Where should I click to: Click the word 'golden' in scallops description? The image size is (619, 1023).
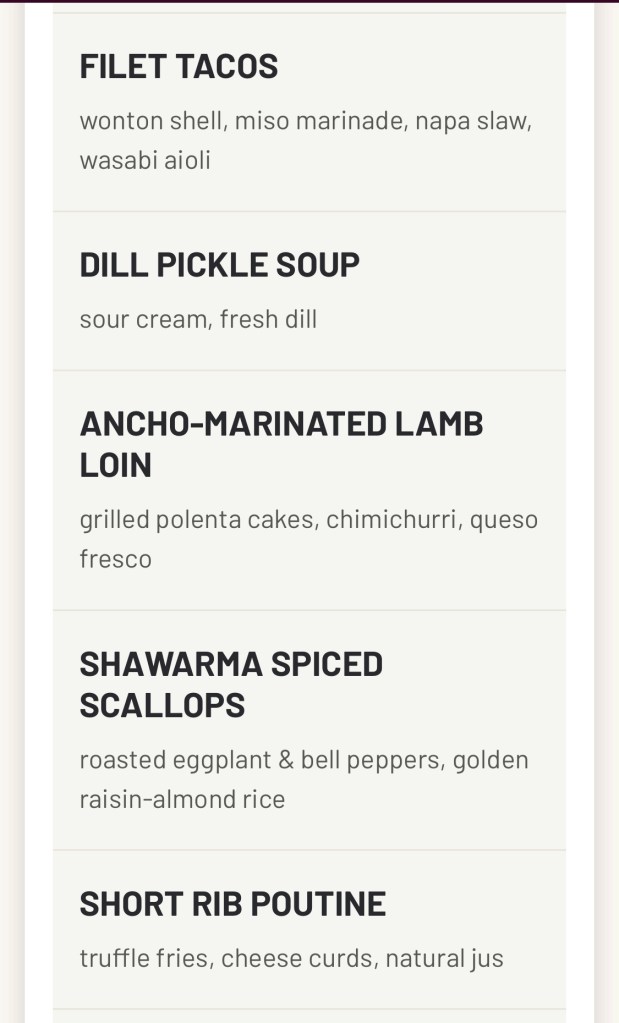pos(490,760)
